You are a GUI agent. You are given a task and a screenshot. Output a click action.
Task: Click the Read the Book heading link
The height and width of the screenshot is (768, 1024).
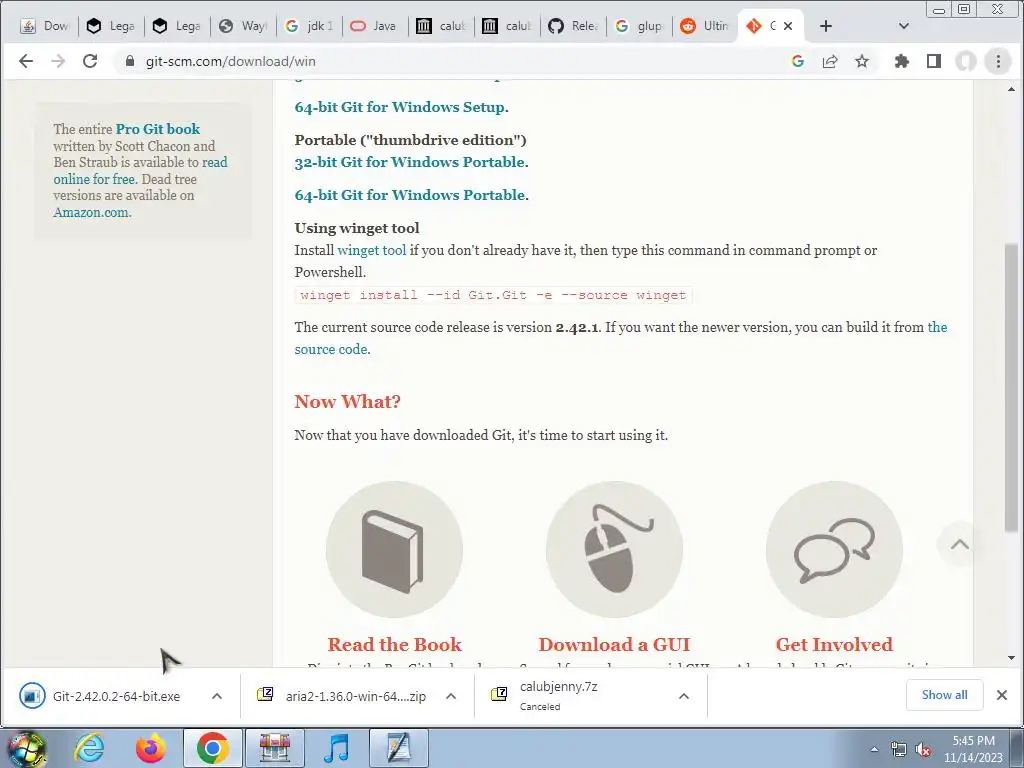click(394, 645)
